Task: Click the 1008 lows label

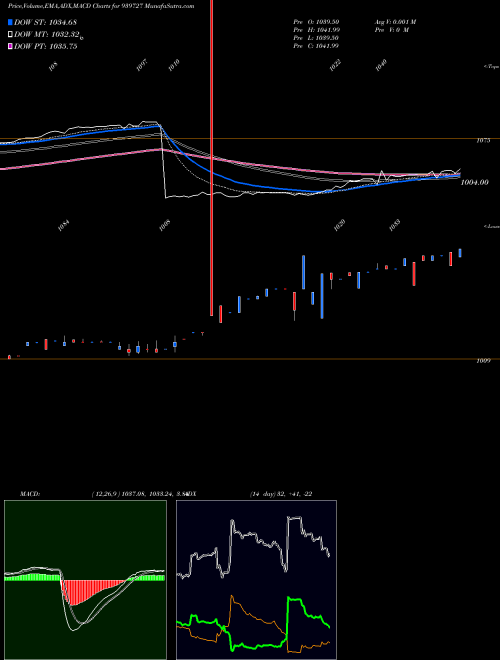Action: coord(165,226)
